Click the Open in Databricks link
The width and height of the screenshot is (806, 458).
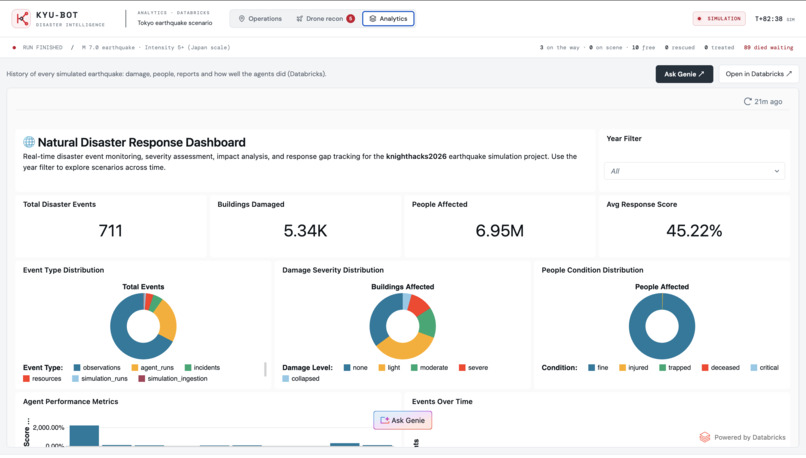pyautogui.click(x=759, y=74)
